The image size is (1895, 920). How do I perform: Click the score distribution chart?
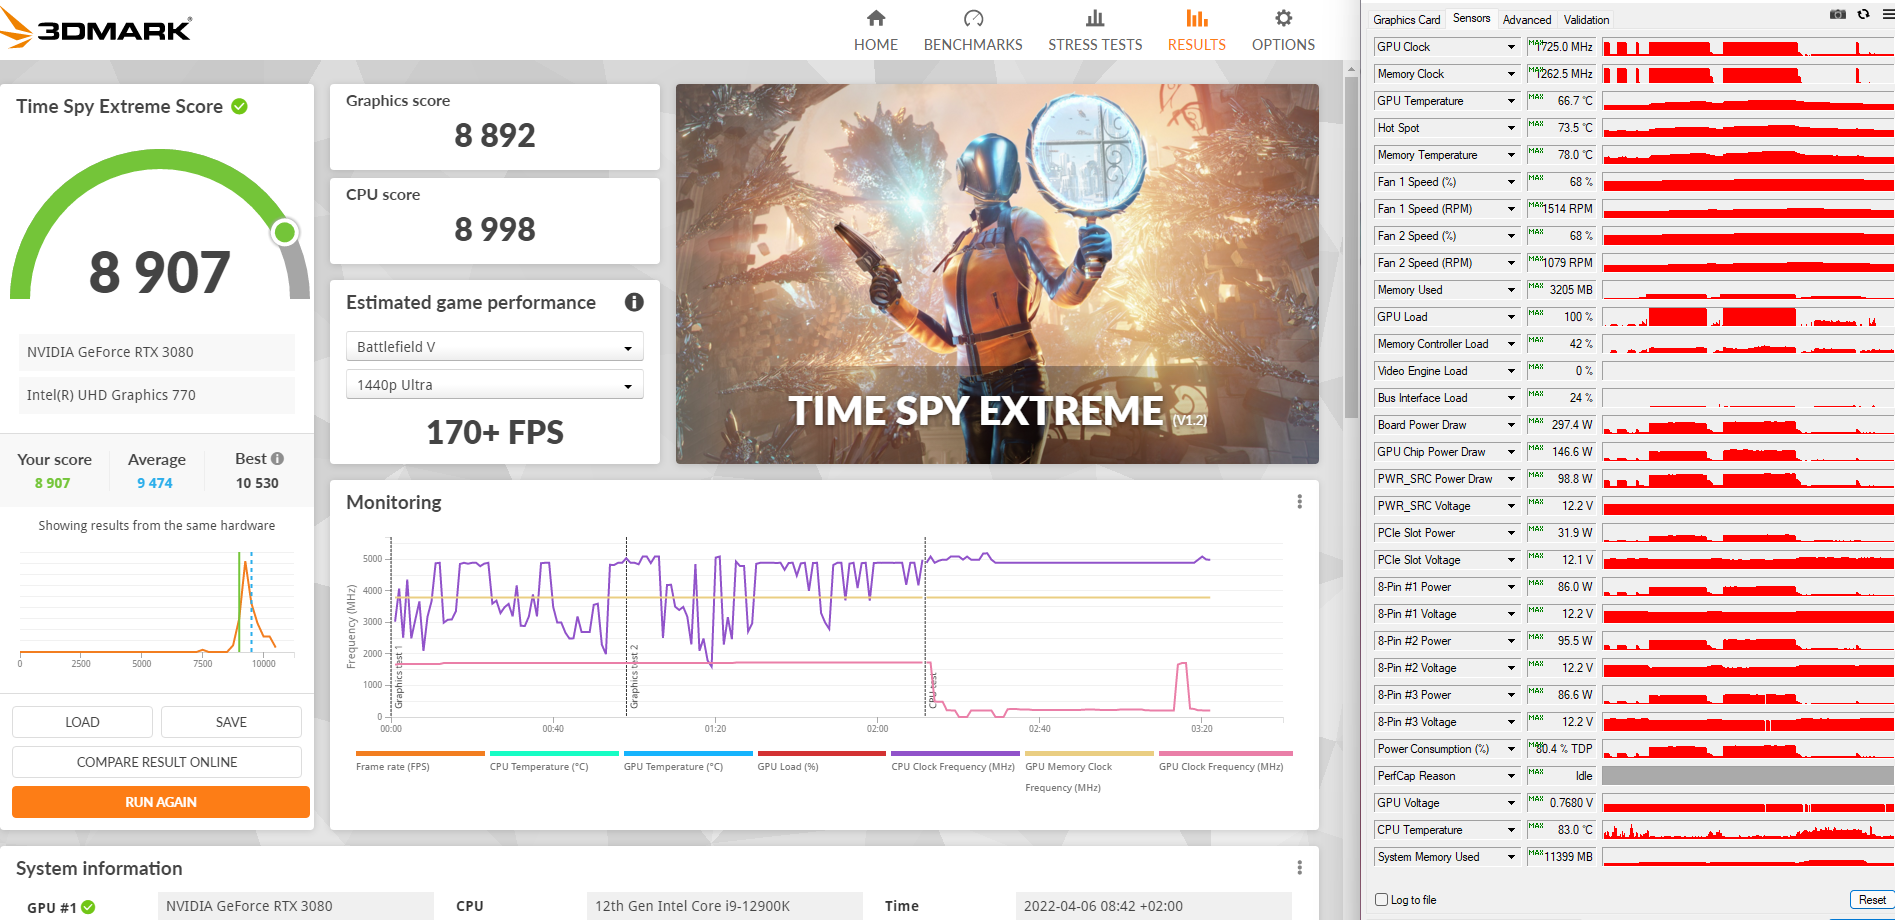coord(157,606)
